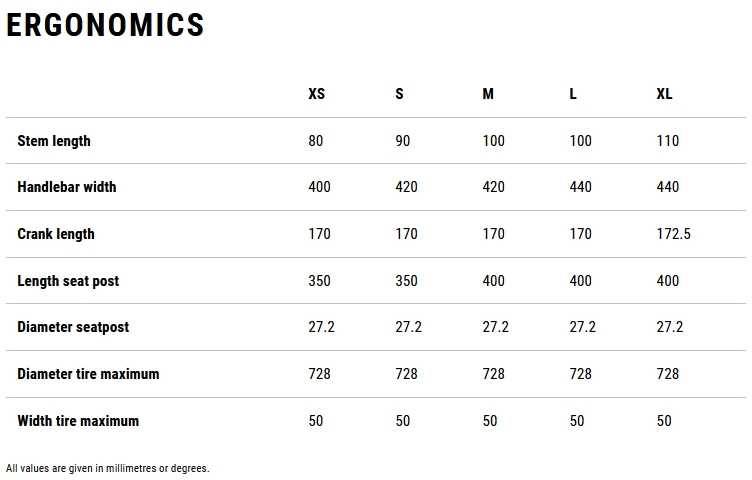Image resolution: width=752 pixels, height=480 pixels.
Task: Click the XS stem length value 80
Action: [x=316, y=141]
